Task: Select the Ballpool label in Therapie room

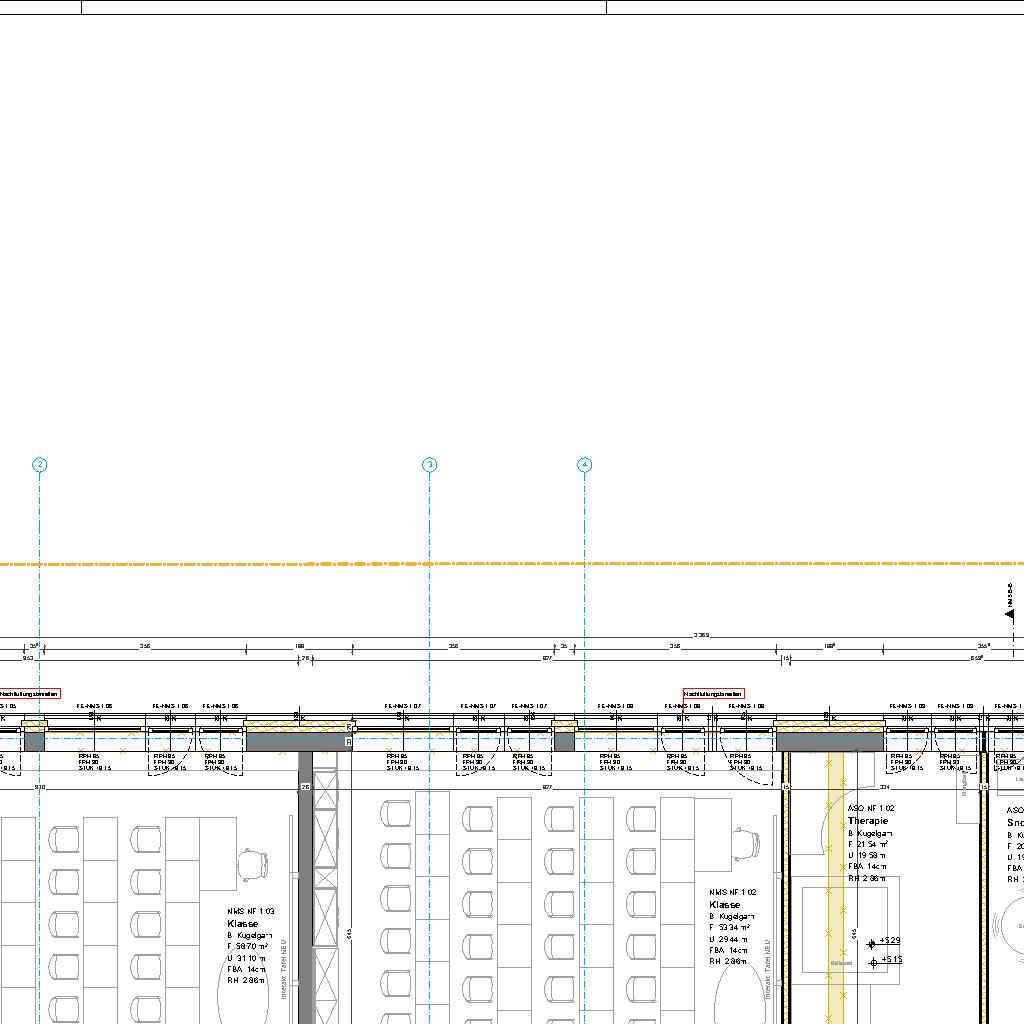Action: [840, 963]
